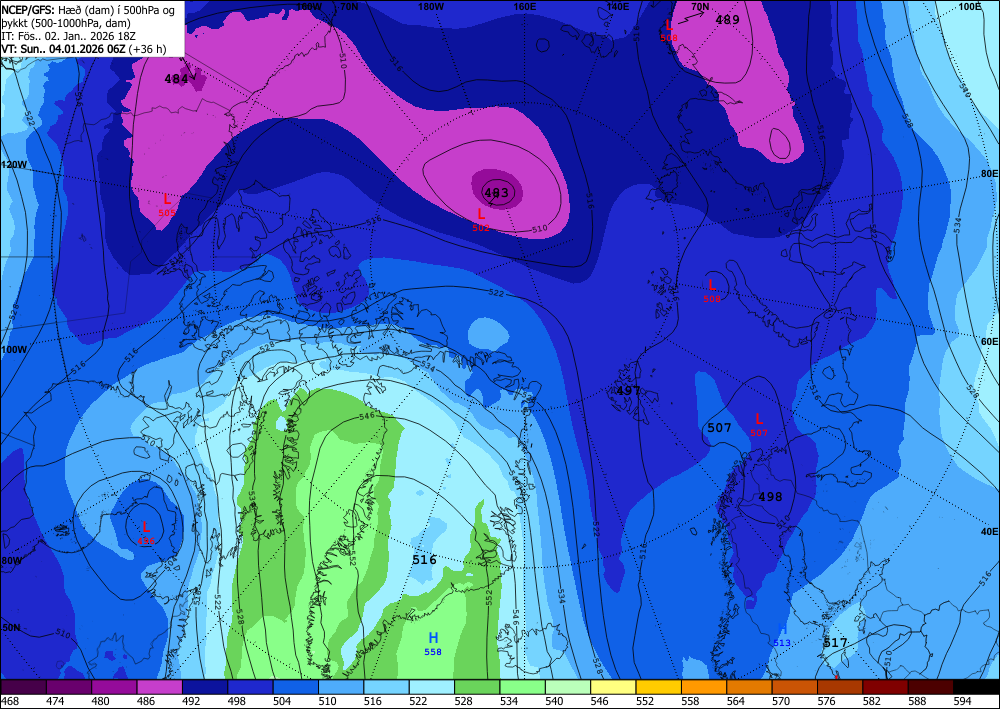Pick the navy legend swatch between 492 and 498
The height and width of the screenshot is (709, 1000).
tap(205, 687)
